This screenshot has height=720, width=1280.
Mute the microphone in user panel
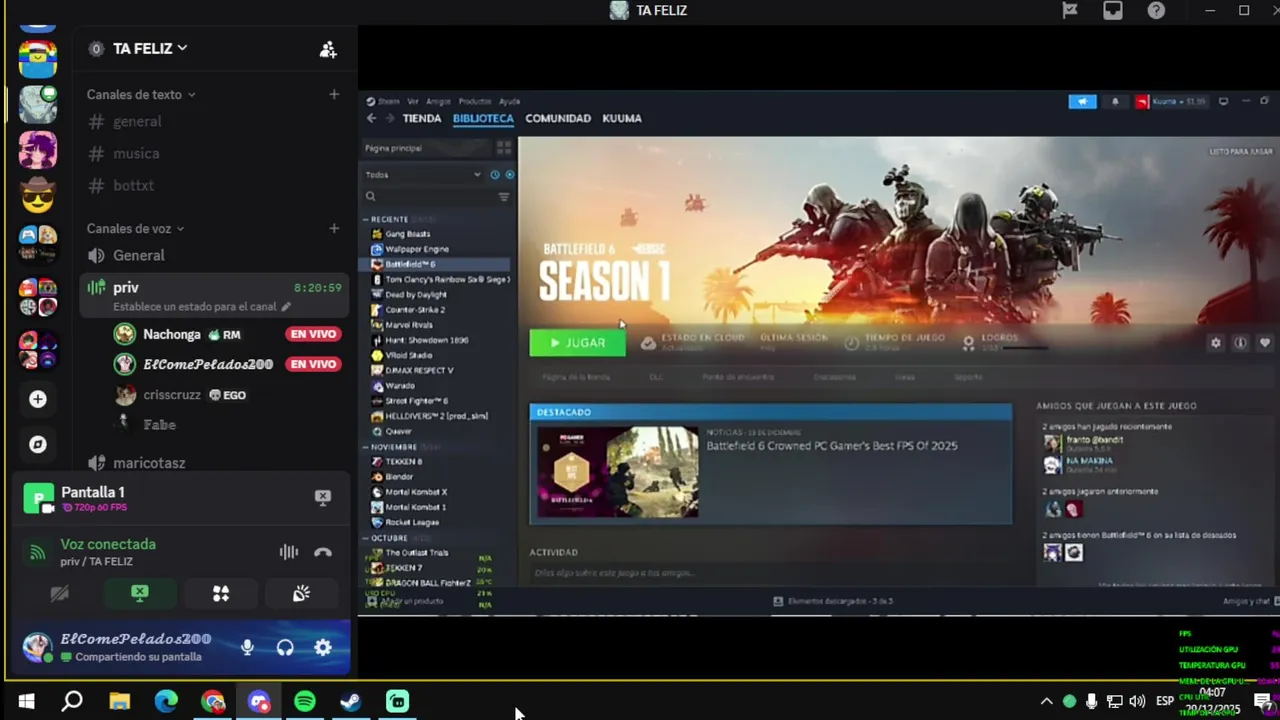[247, 647]
